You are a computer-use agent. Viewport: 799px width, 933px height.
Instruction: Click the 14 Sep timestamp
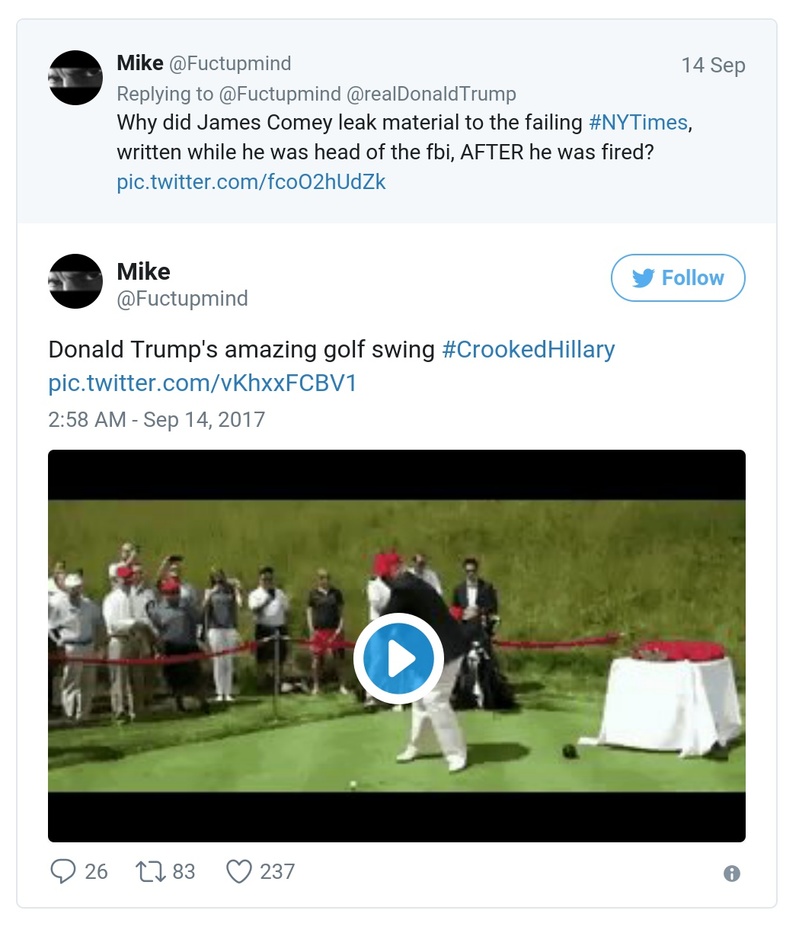click(713, 66)
